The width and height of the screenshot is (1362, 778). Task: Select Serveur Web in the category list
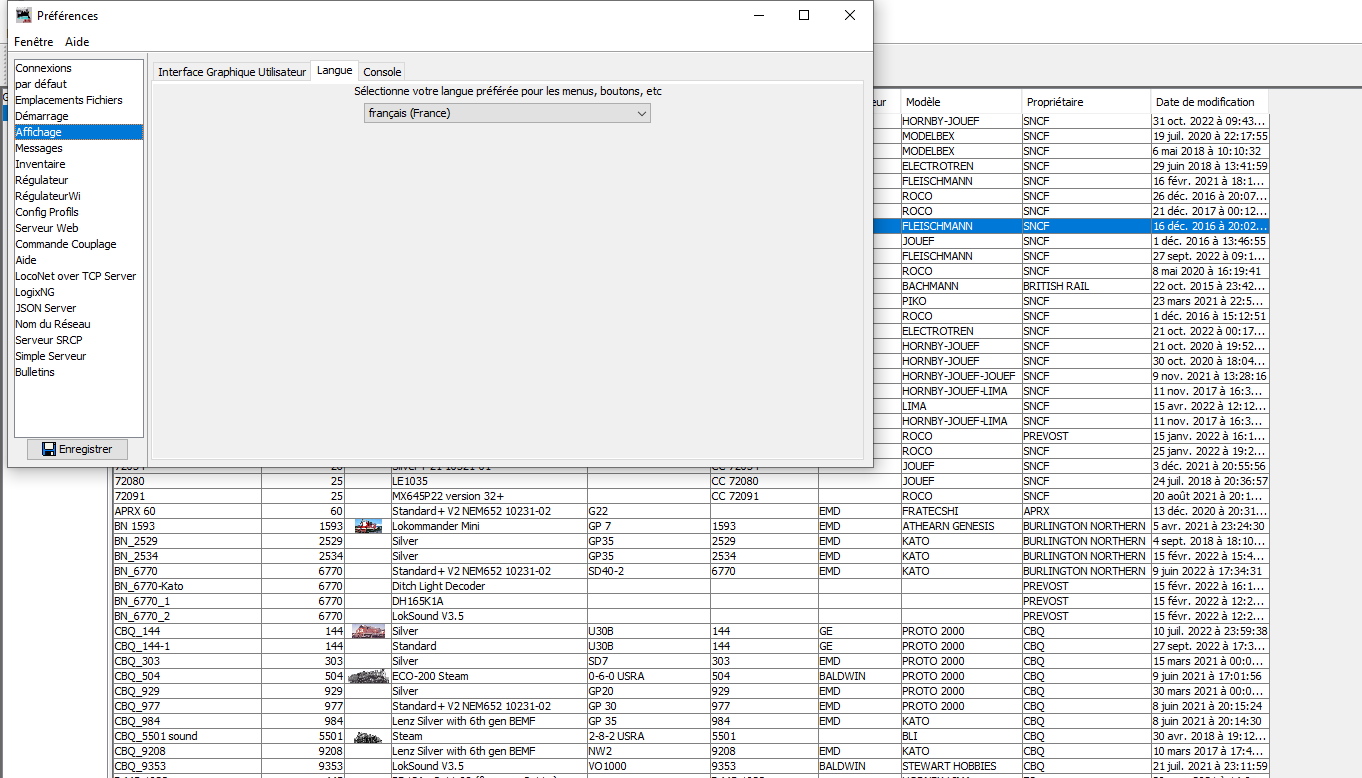pyautogui.click(x=78, y=228)
